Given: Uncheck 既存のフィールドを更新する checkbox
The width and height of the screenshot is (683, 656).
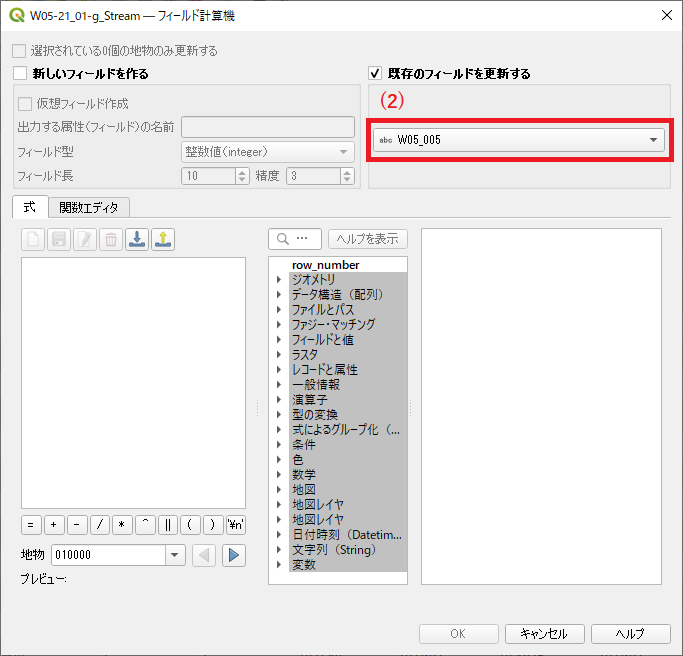Looking at the screenshot, I should coord(375,74).
